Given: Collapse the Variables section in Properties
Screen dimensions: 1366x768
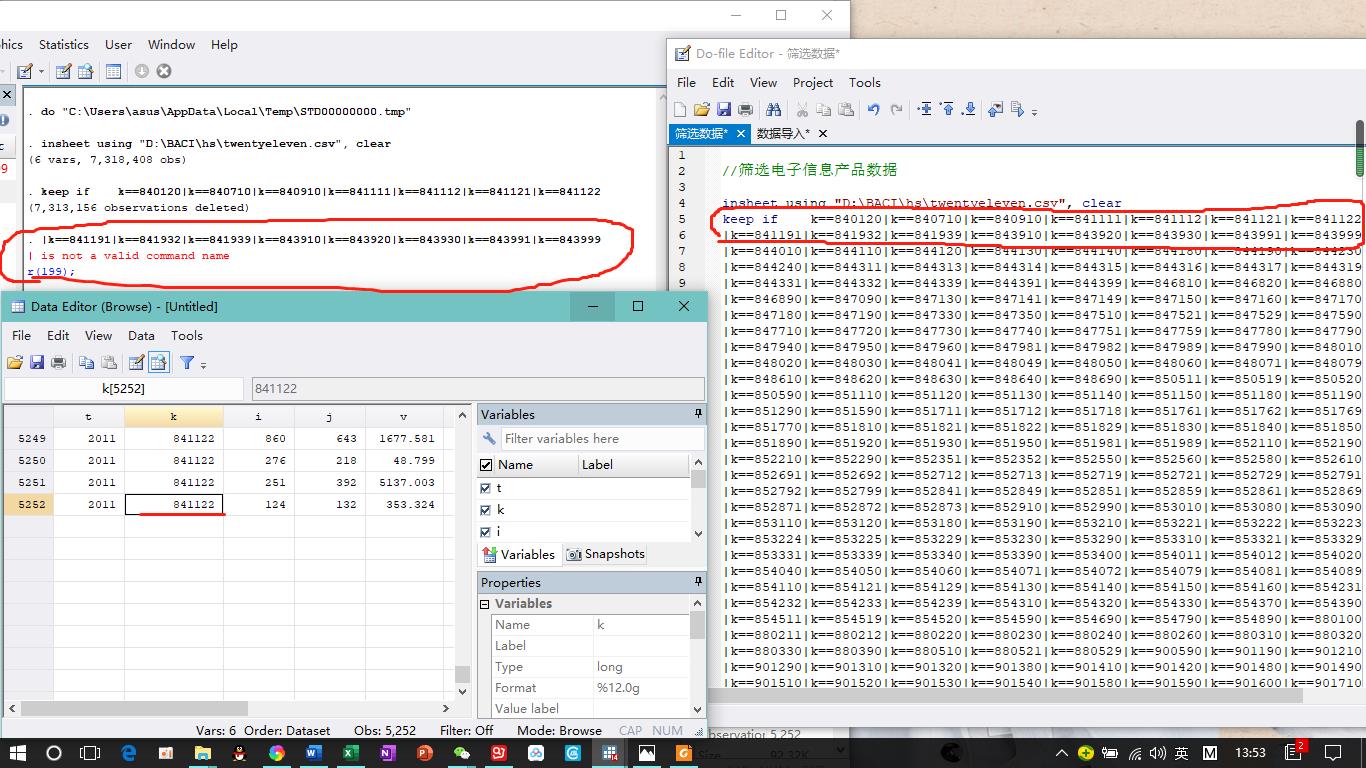Looking at the screenshot, I should (485, 604).
